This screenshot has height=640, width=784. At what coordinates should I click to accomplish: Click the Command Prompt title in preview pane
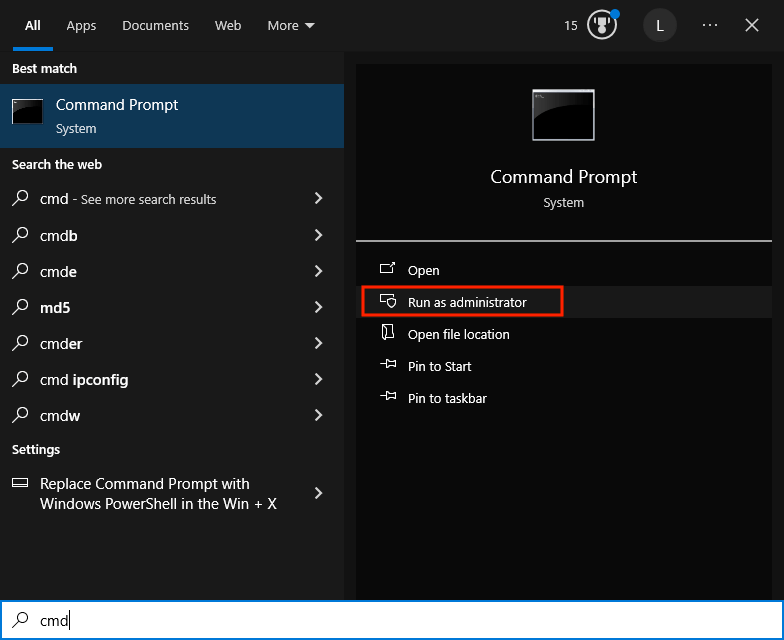tap(564, 177)
